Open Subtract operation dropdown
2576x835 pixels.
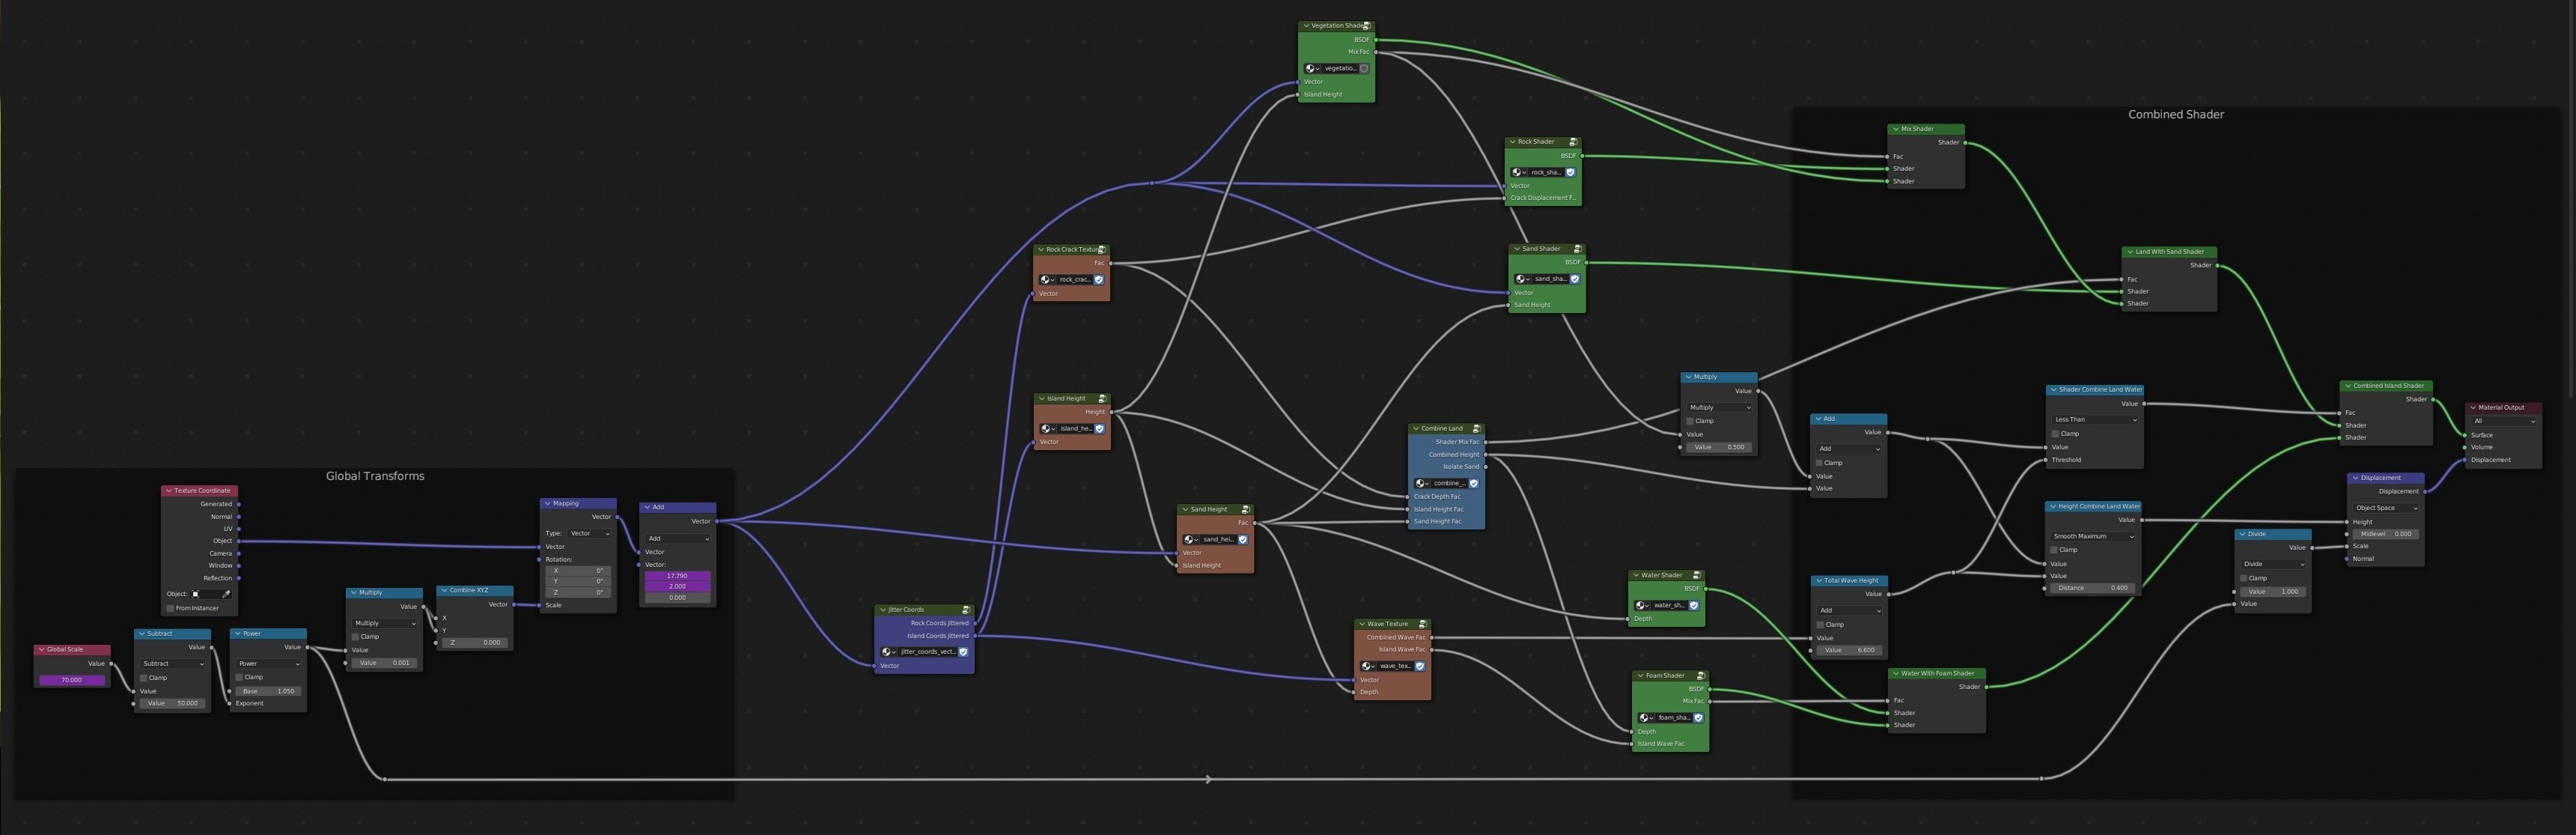pos(172,664)
